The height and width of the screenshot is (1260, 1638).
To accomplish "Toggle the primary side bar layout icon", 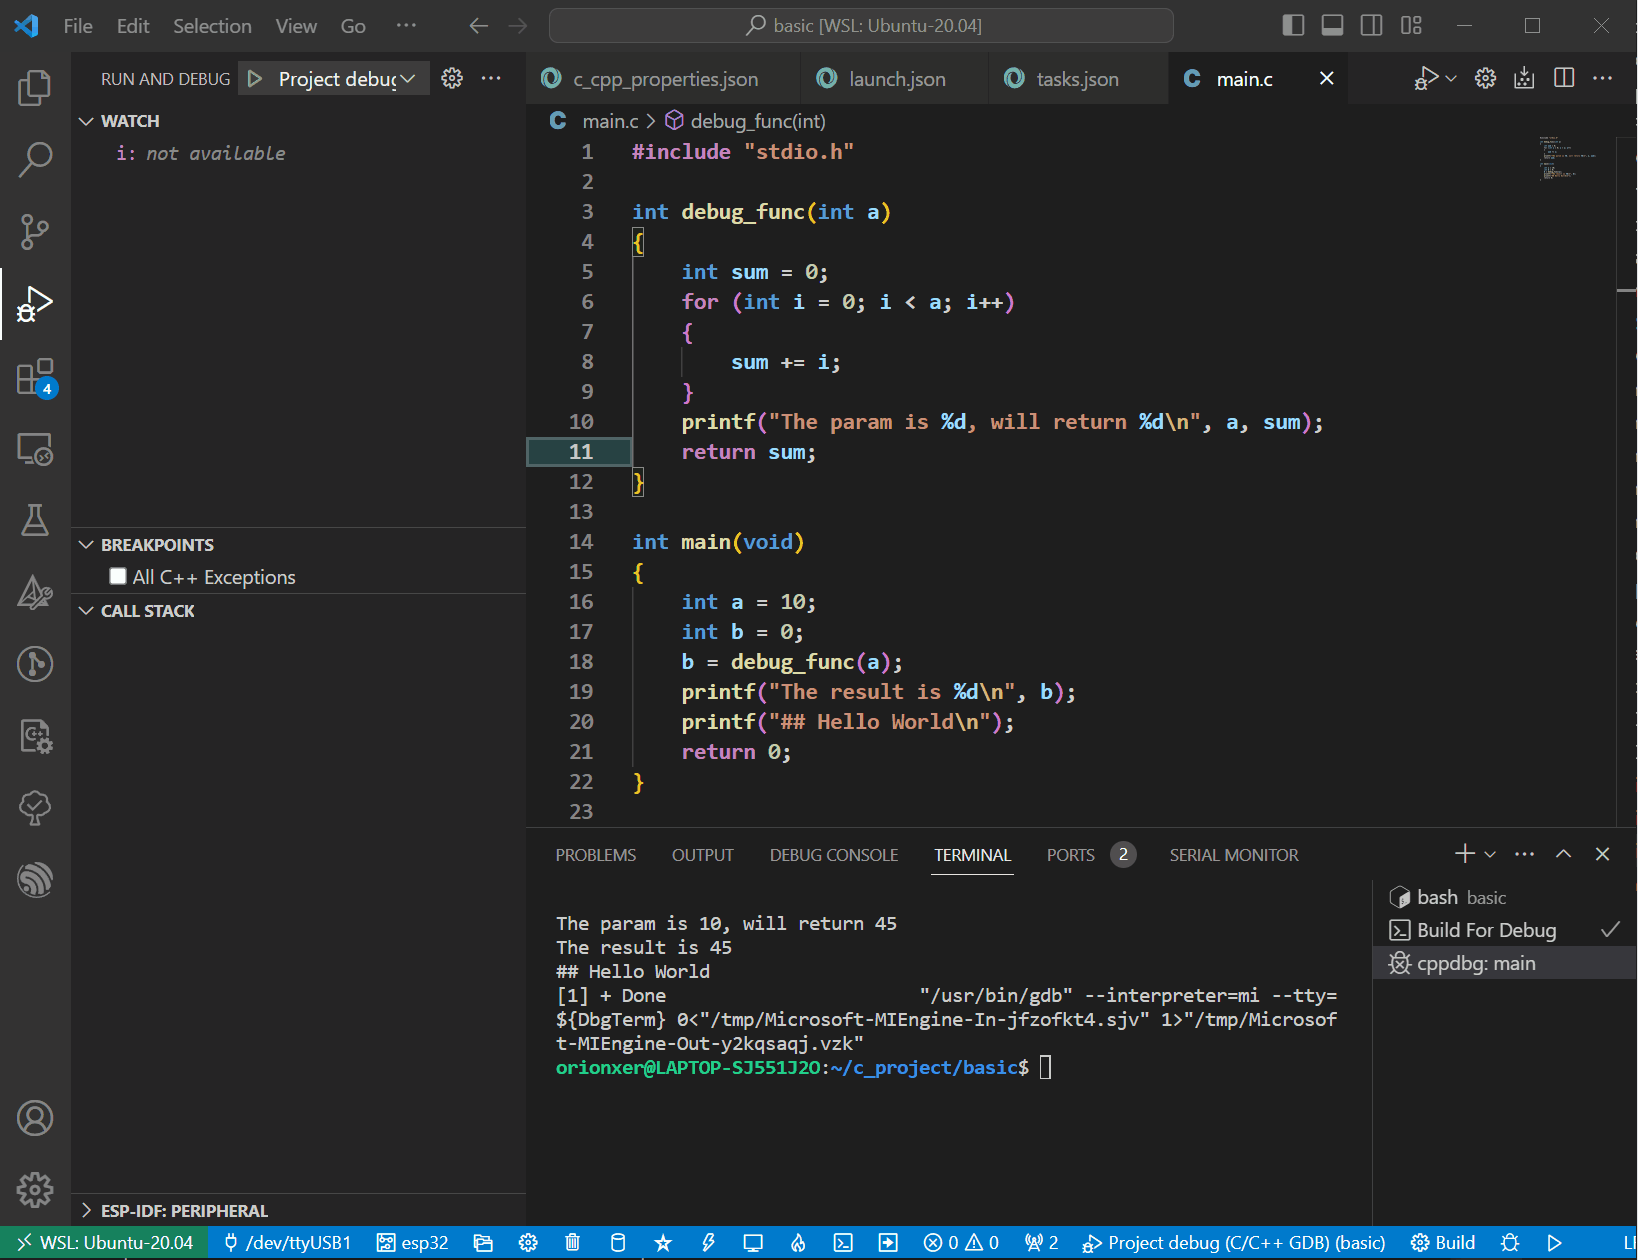I will tap(1293, 25).
